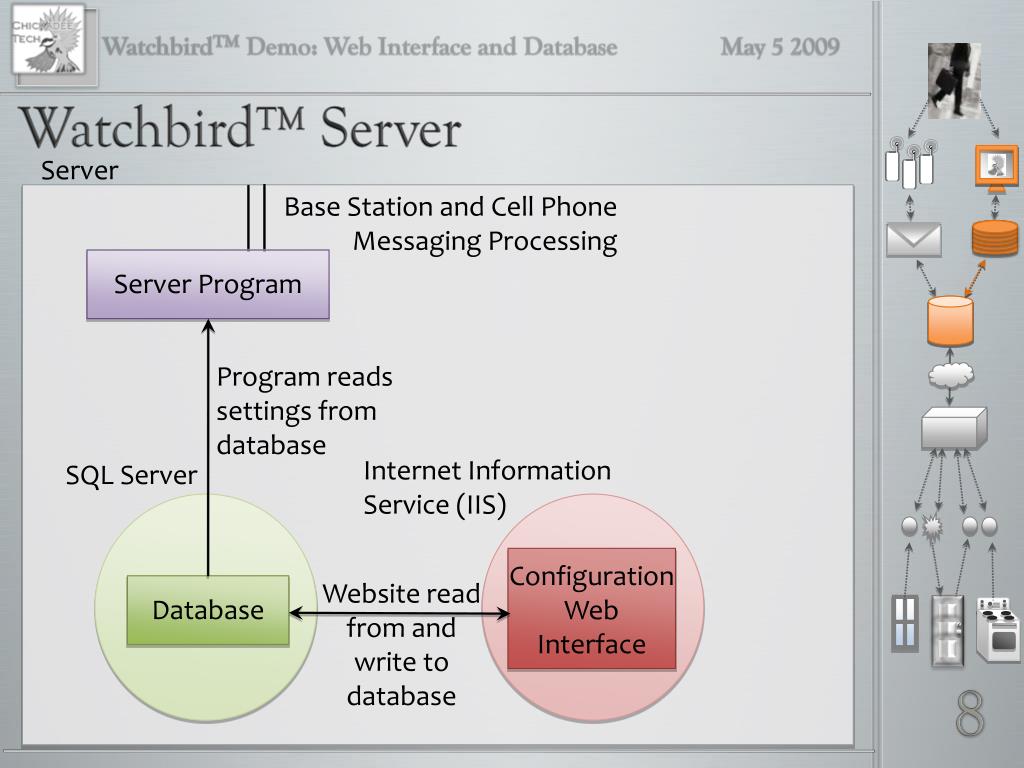Click "Program reads settings from database" text
The image size is (1024, 768).
click(x=304, y=411)
